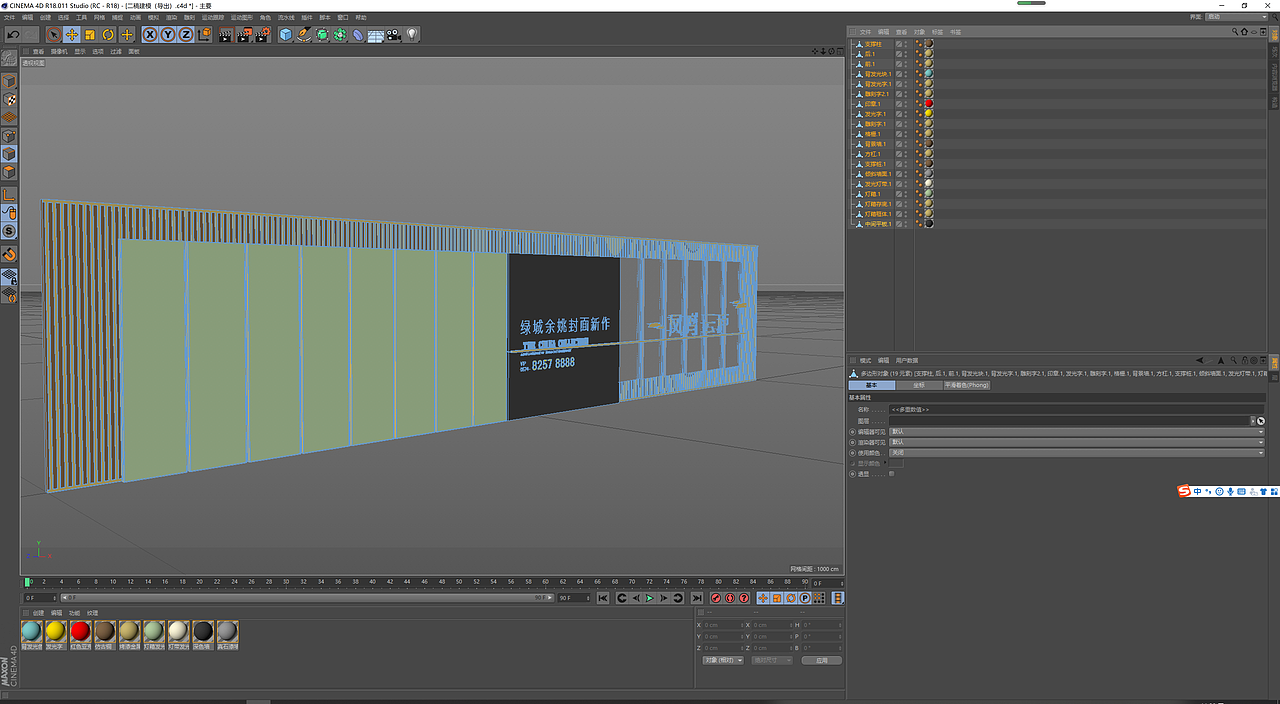
Task: Activate the Scale tool
Action: tap(90, 35)
